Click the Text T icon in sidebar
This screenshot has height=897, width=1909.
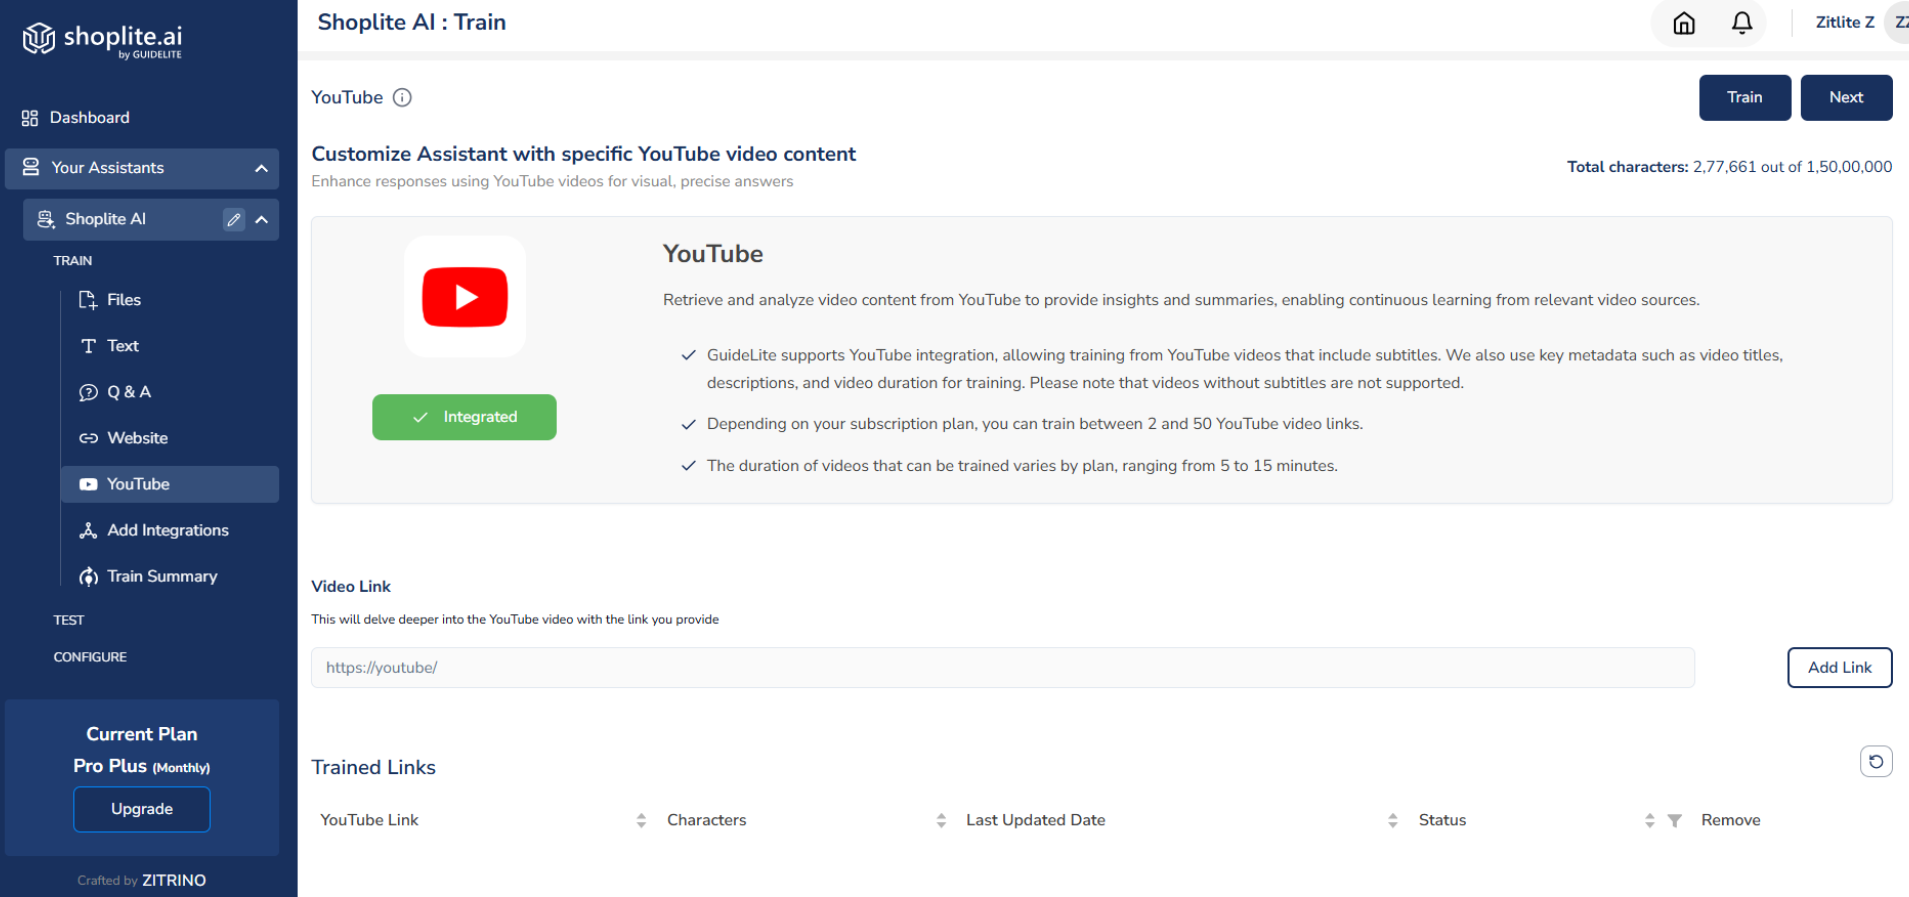(88, 346)
